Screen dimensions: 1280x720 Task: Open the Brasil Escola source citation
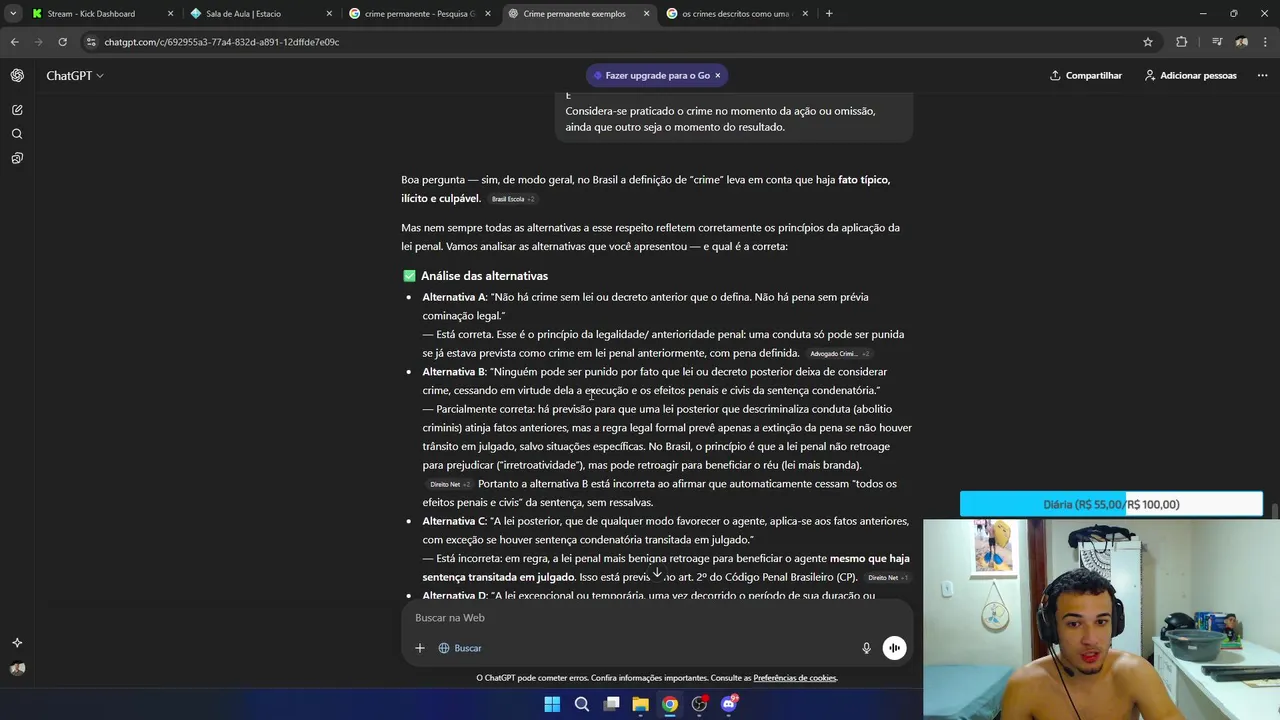(x=513, y=199)
